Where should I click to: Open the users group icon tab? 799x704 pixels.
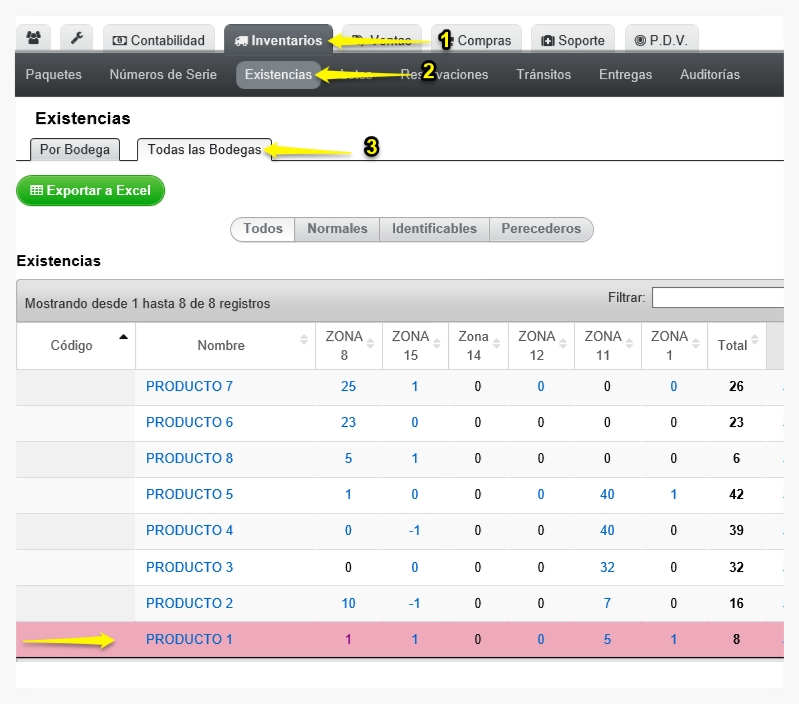click(x=34, y=38)
